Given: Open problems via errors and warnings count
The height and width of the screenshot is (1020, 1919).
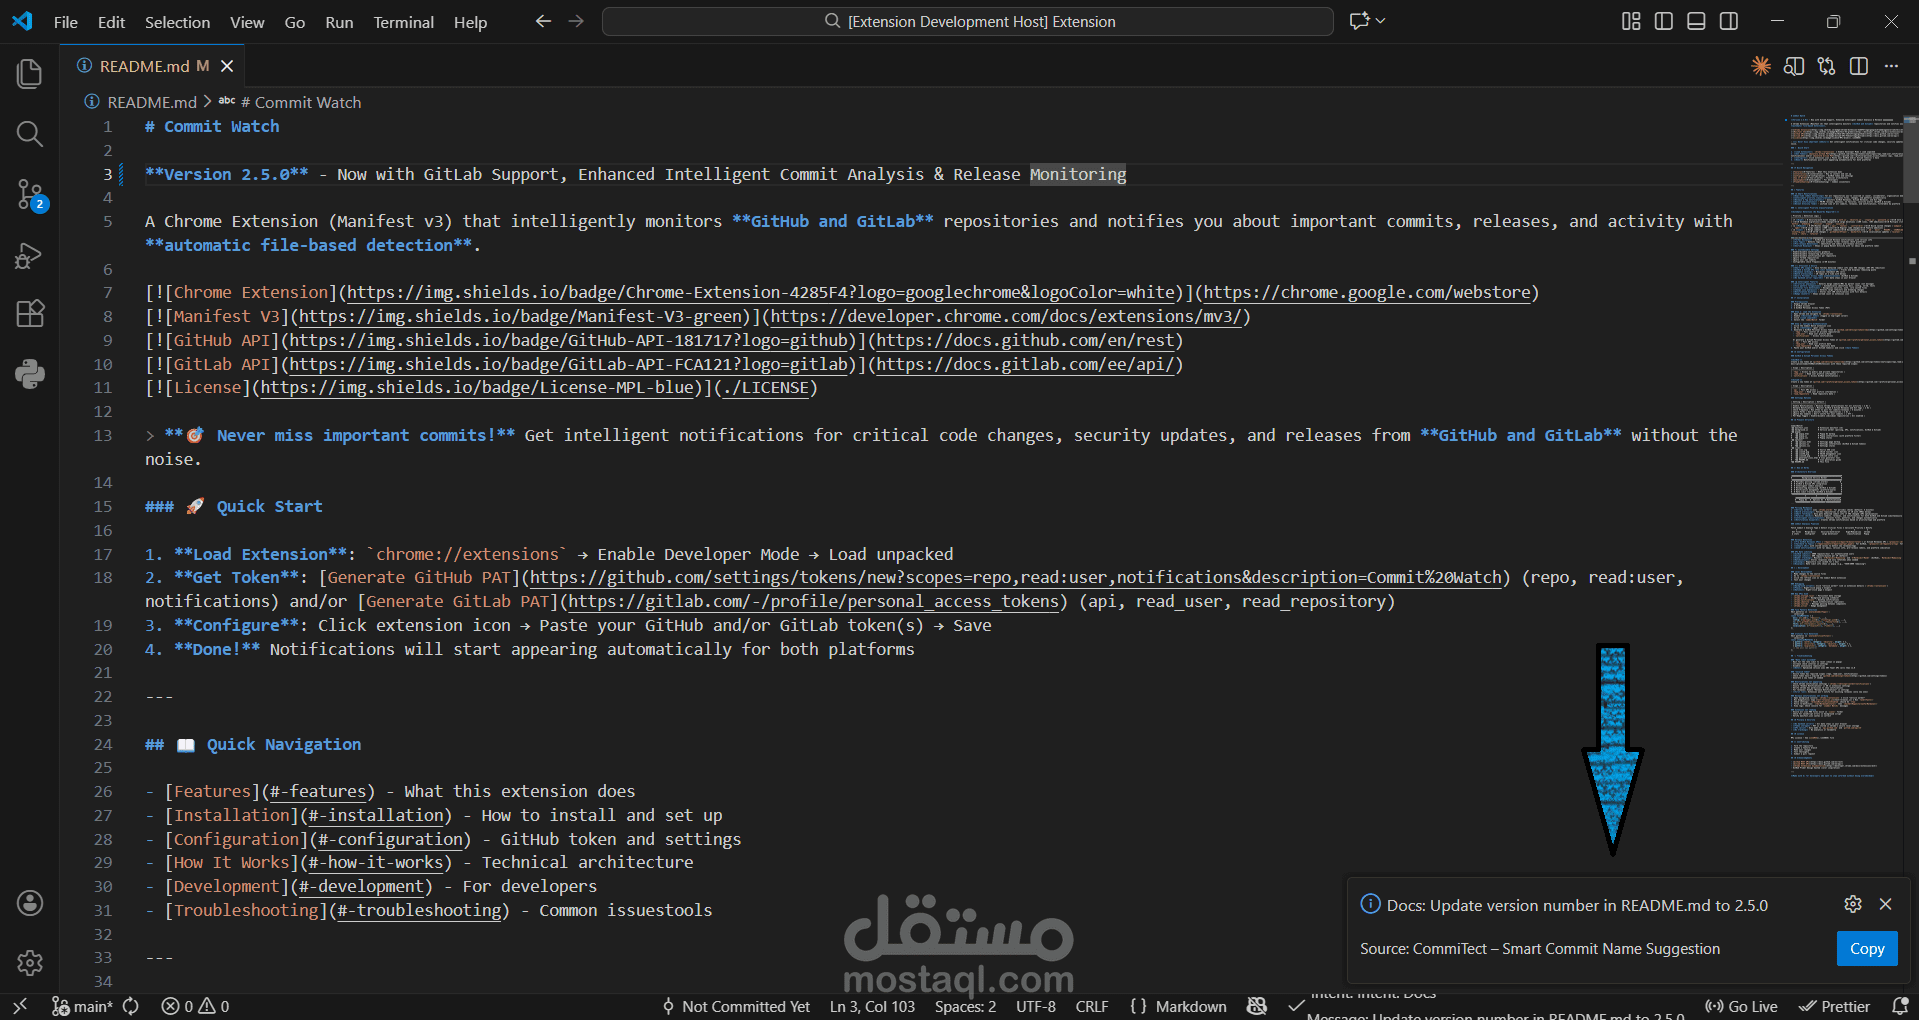Looking at the screenshot, I should [x=195, y=1006].
